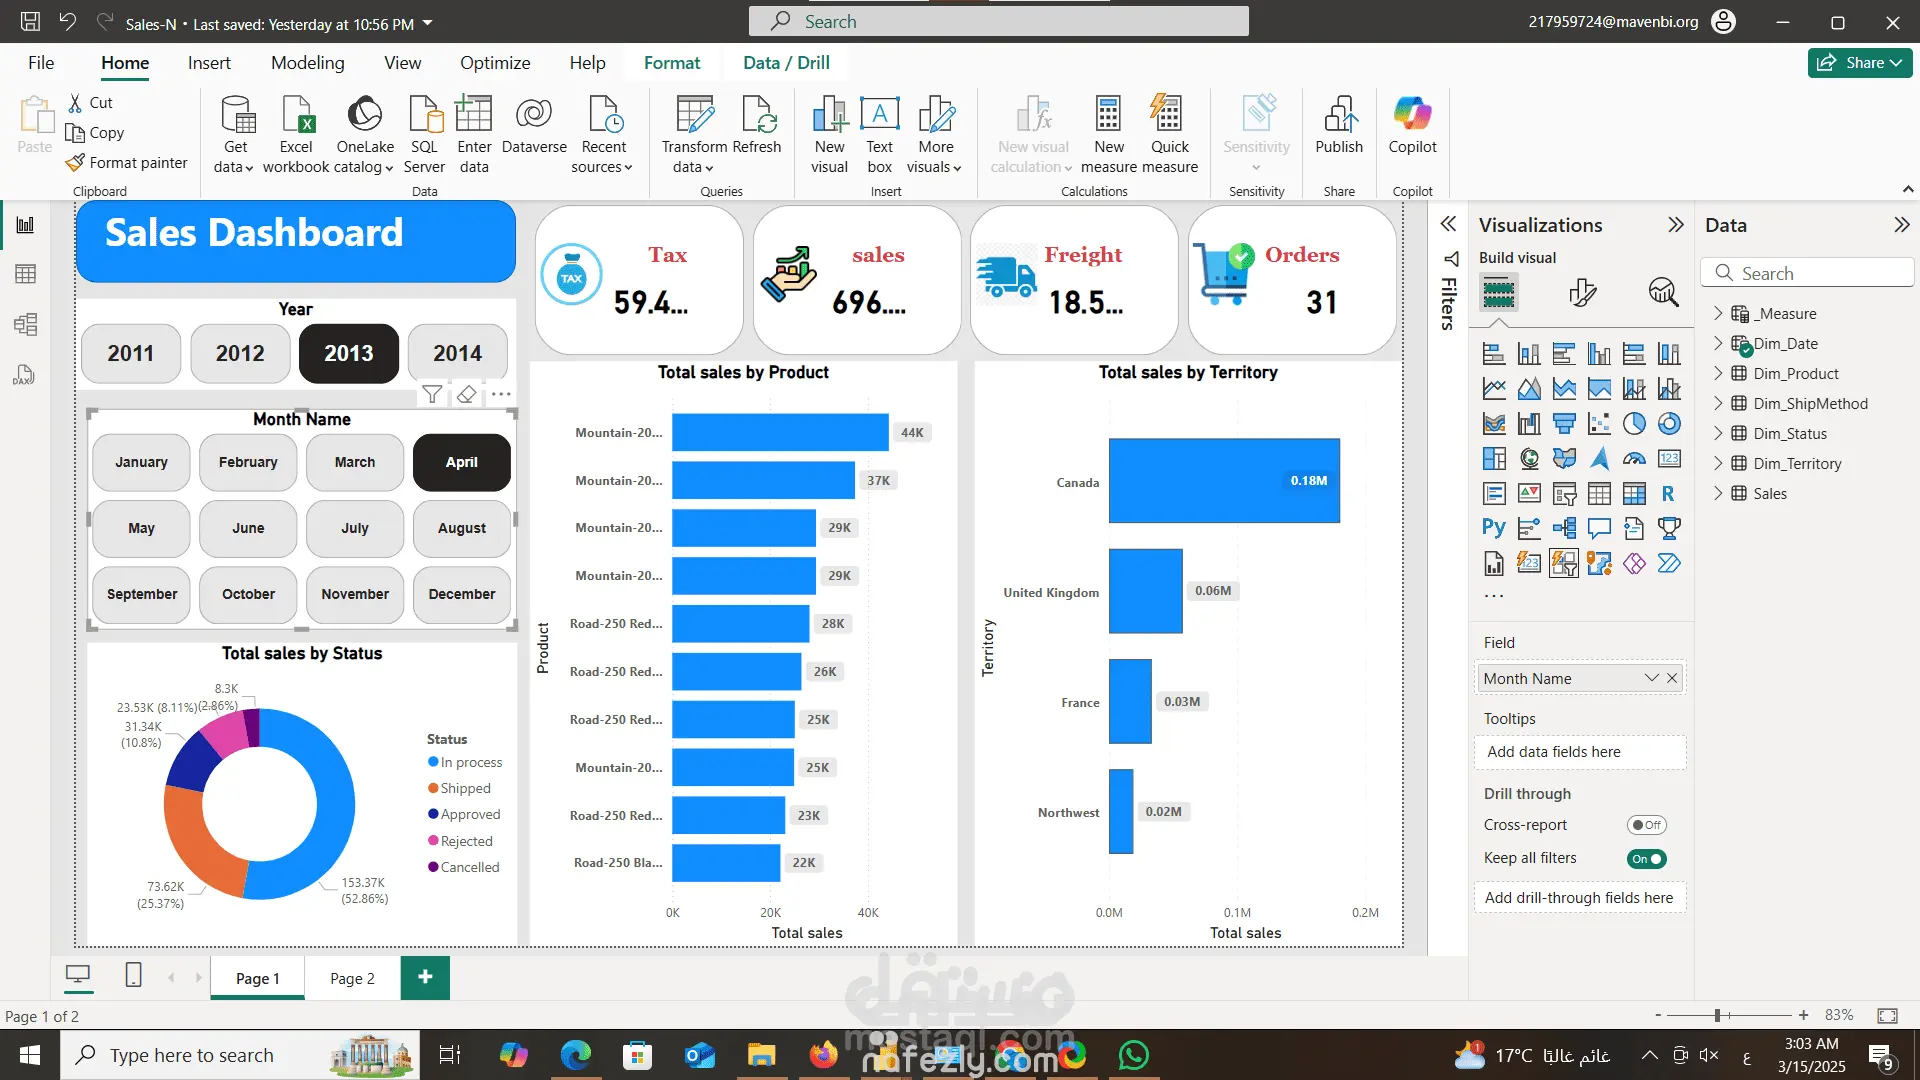
Task: Select the pie chart visualization icon
Action: 1634,424
